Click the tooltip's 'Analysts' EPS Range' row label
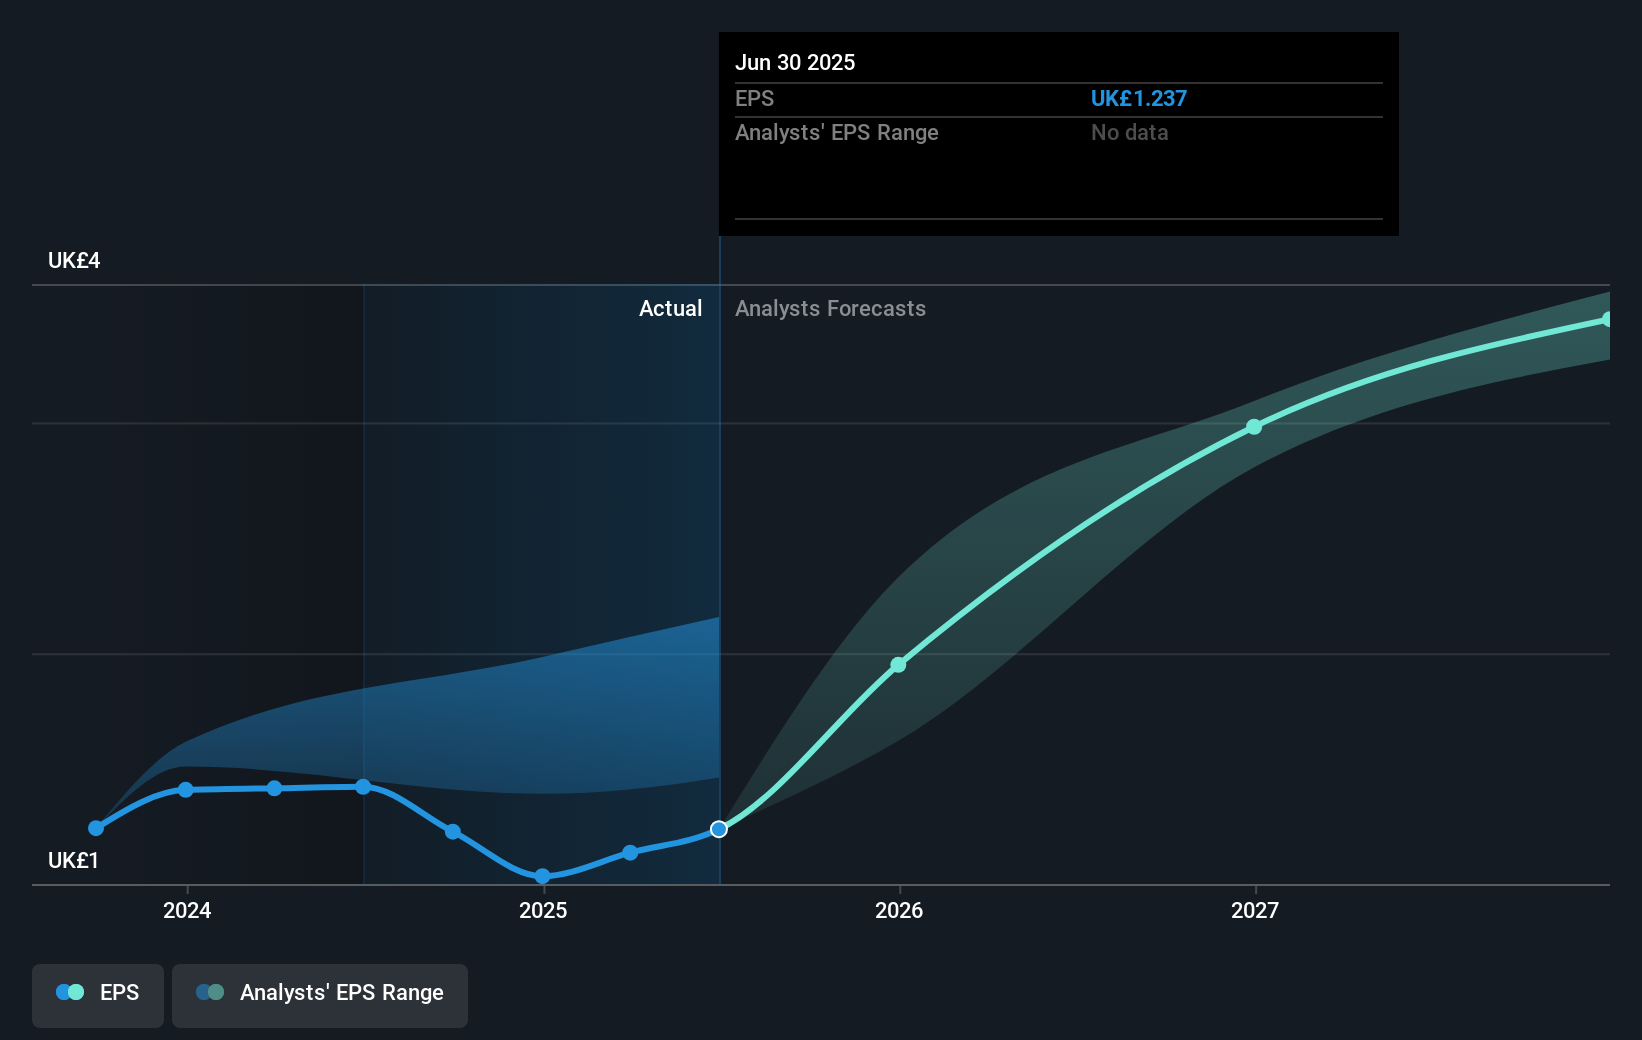 coord(837,133)
